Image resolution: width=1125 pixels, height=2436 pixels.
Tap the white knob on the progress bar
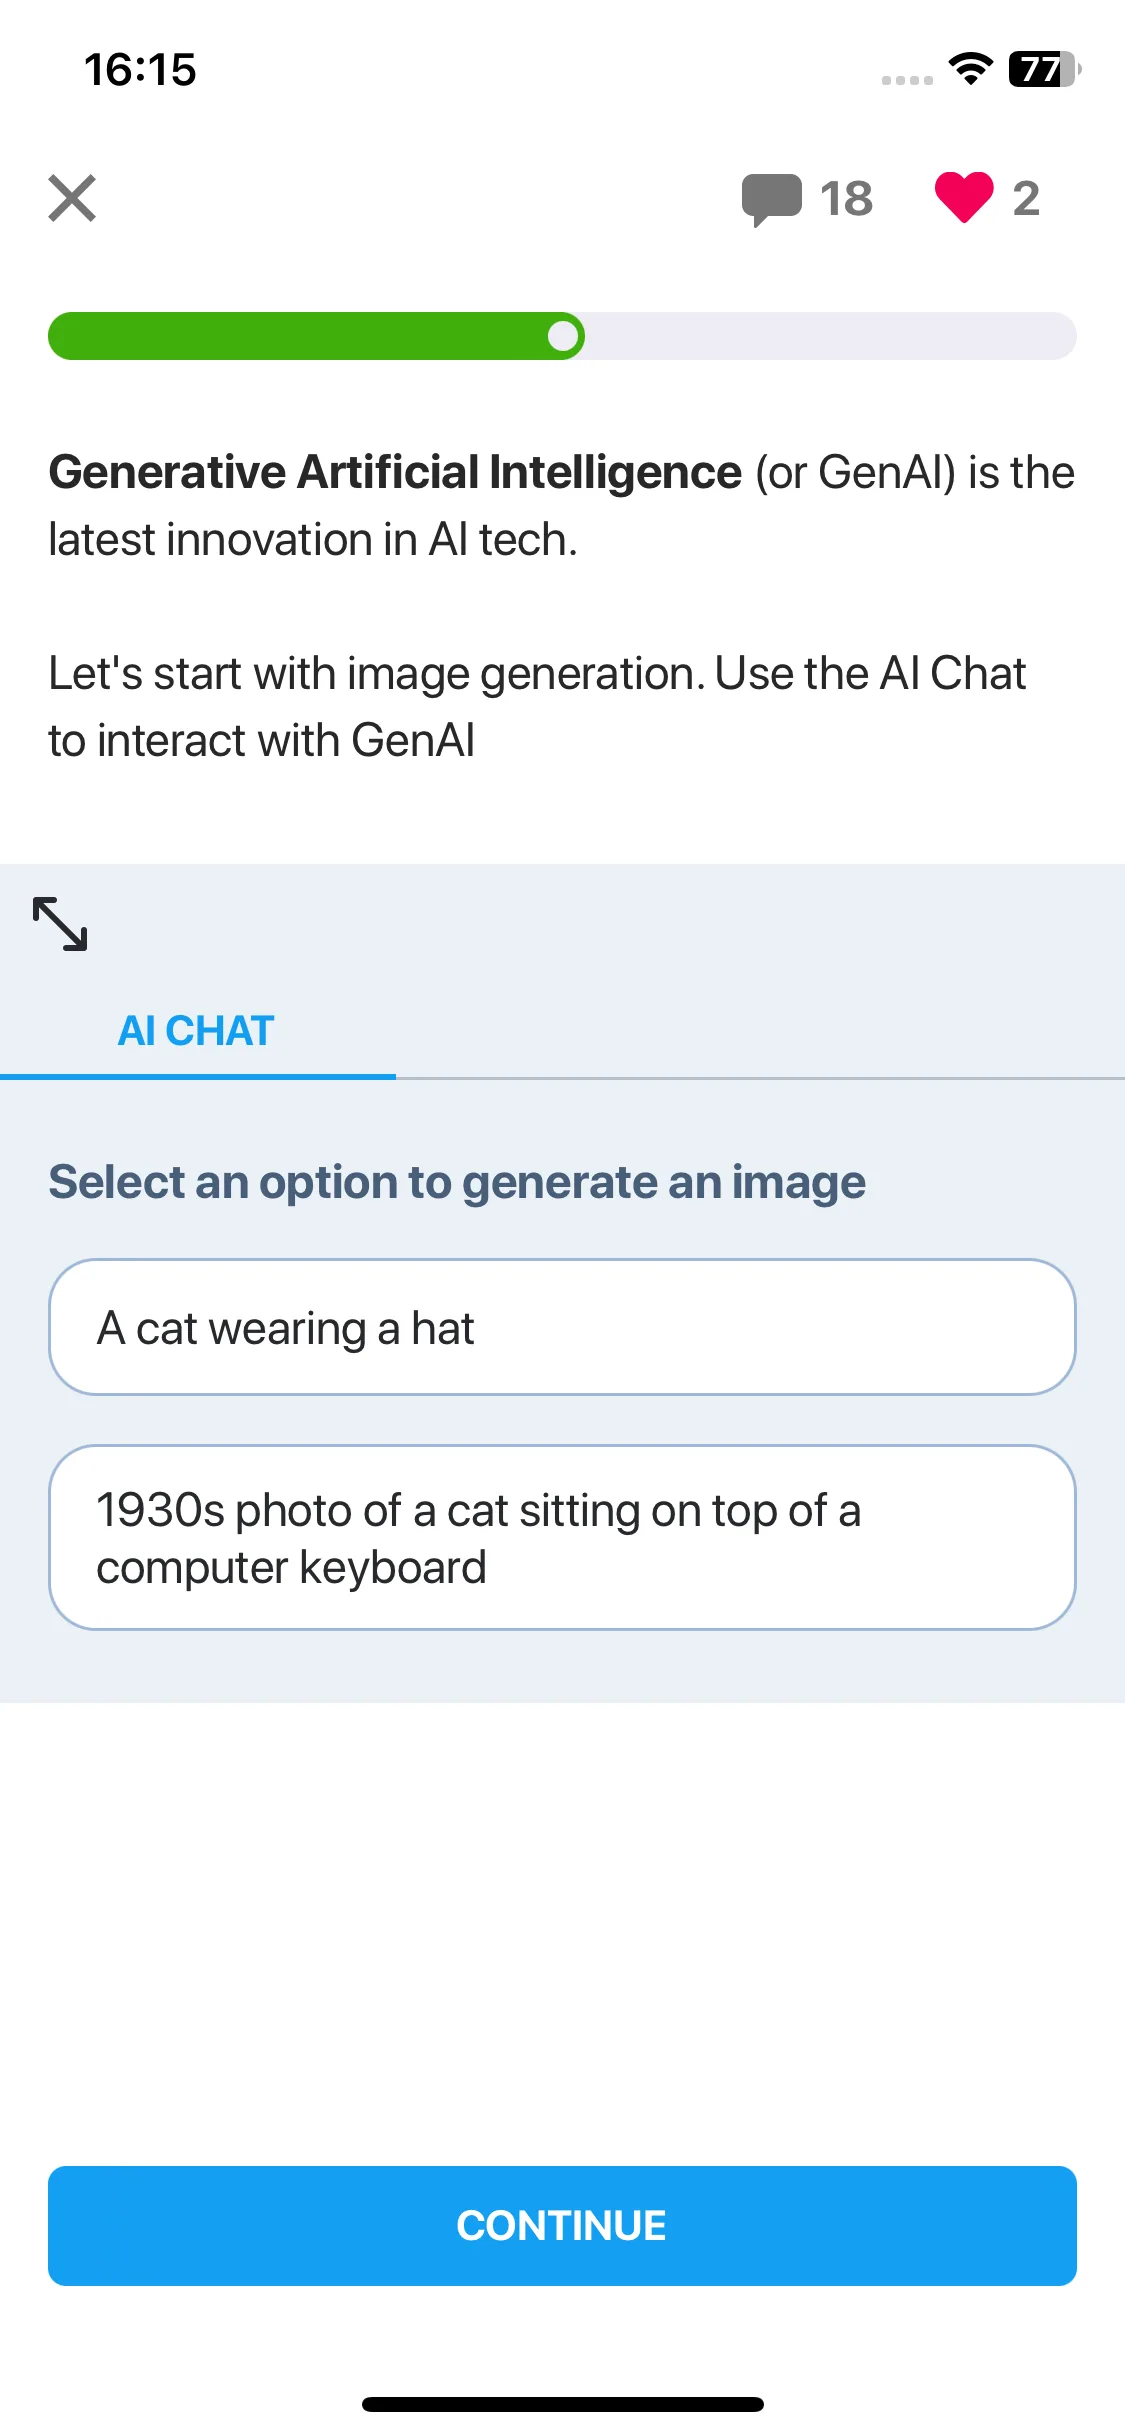564,336
